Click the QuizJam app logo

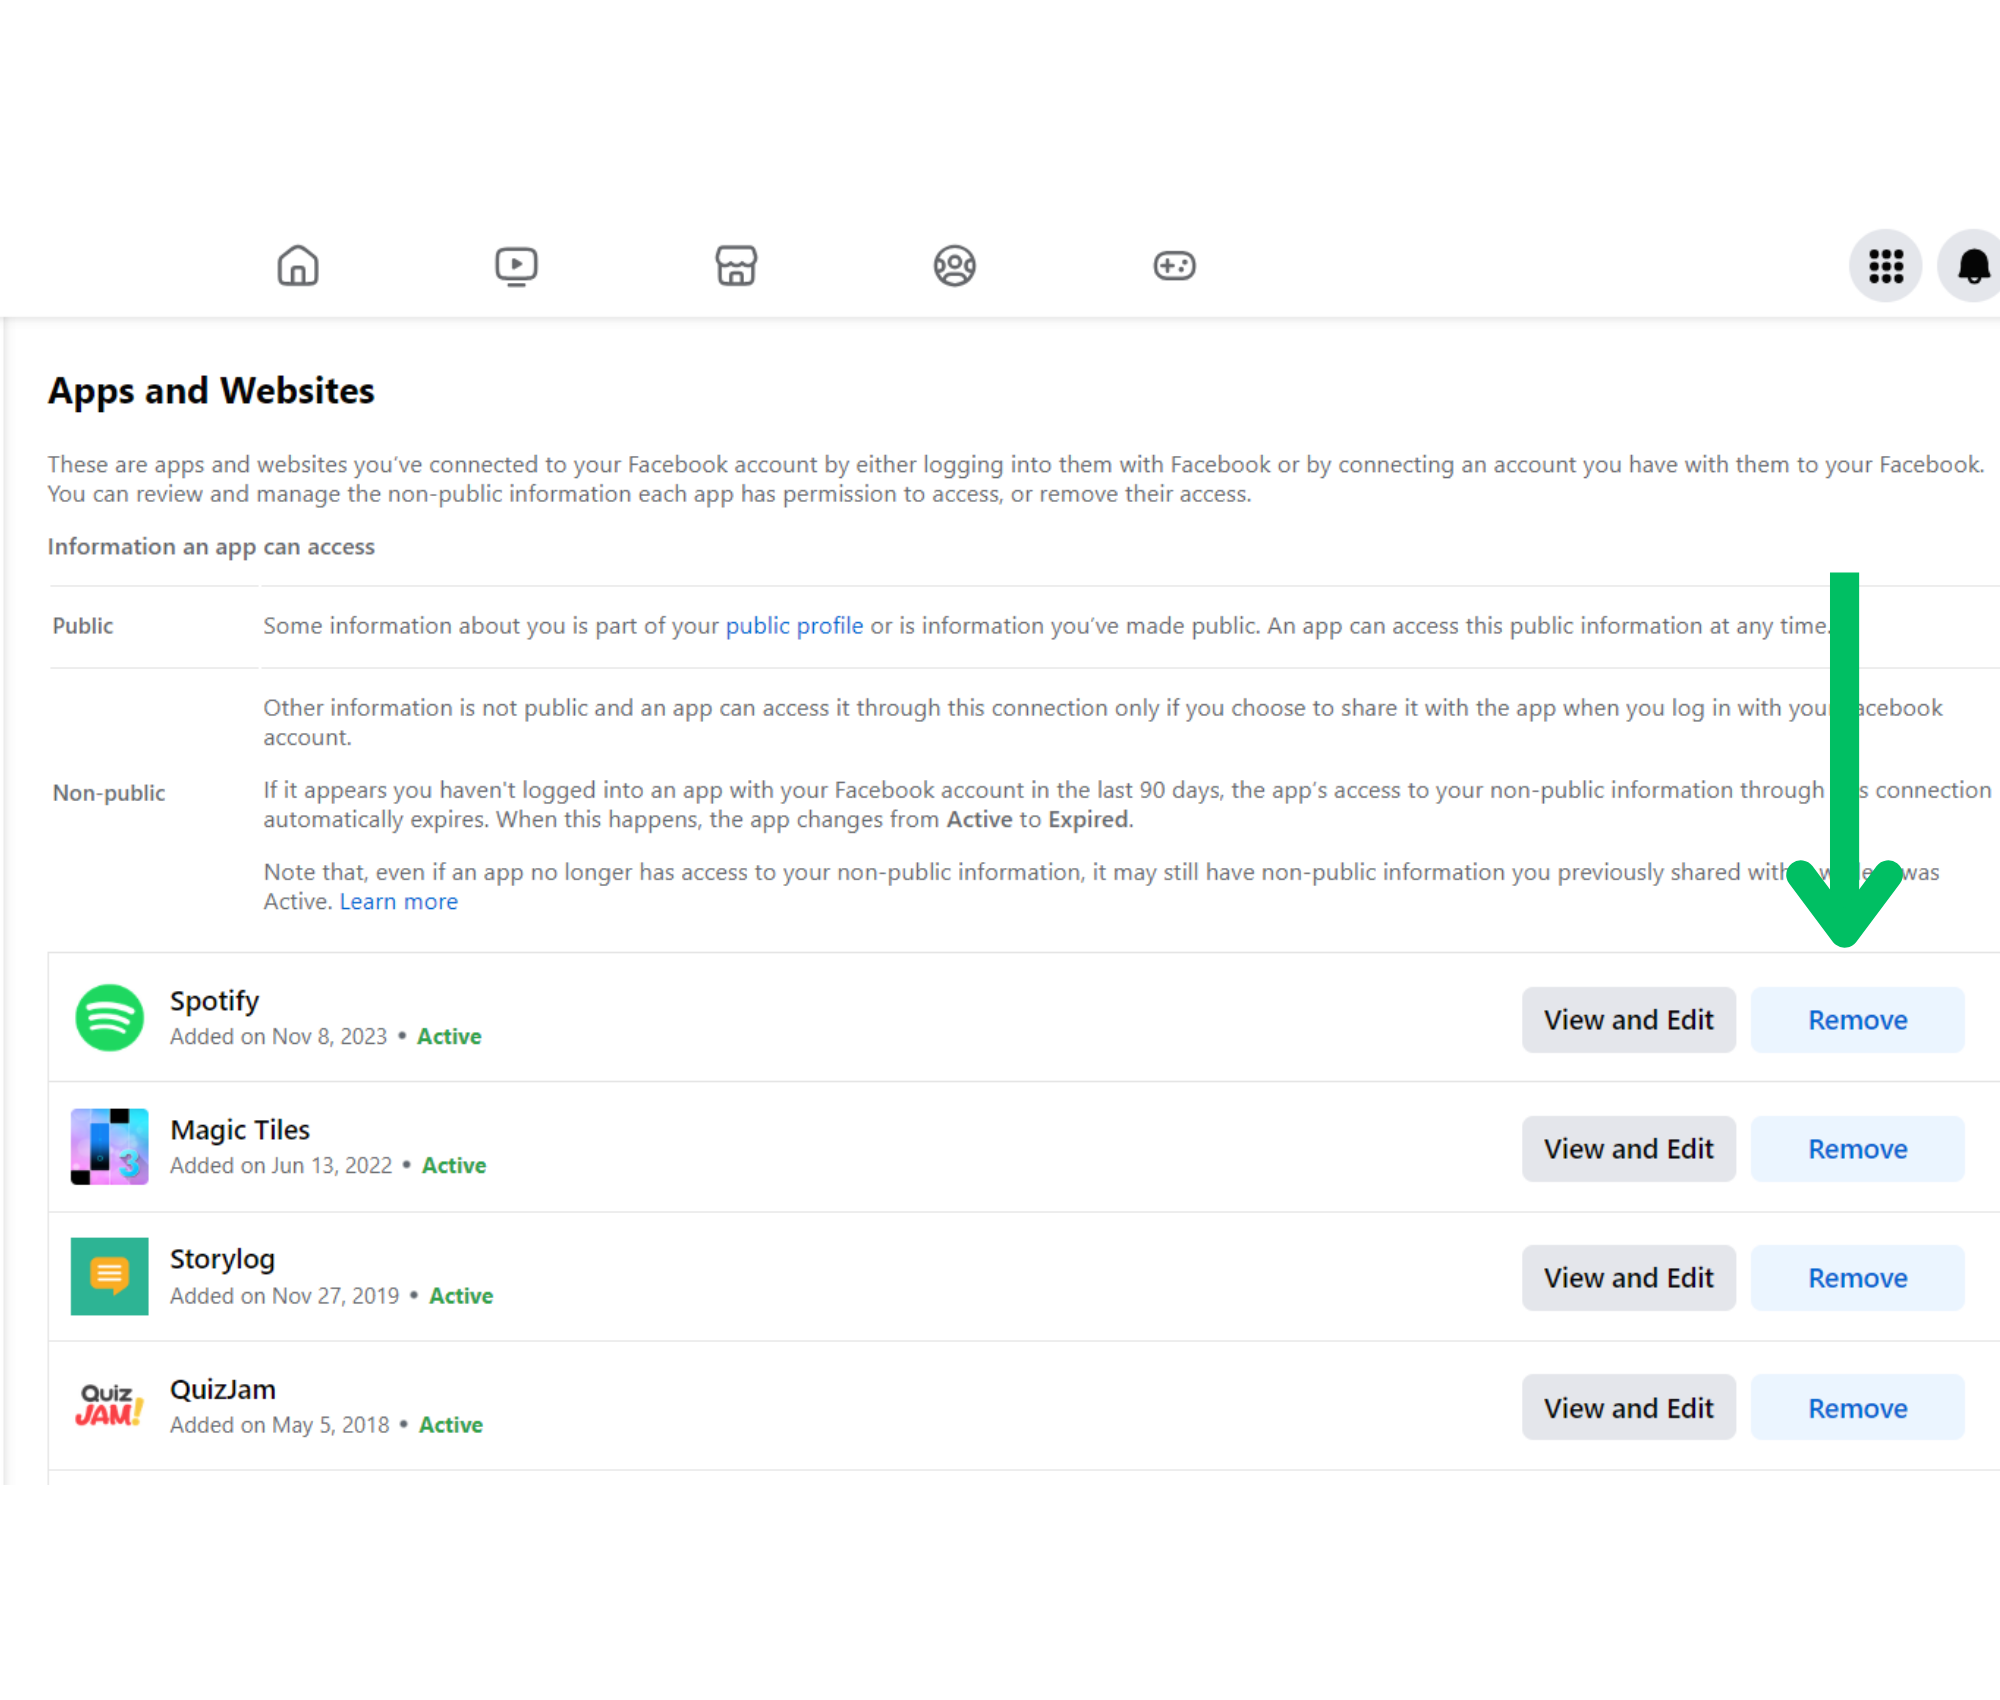coord(110,1406)
